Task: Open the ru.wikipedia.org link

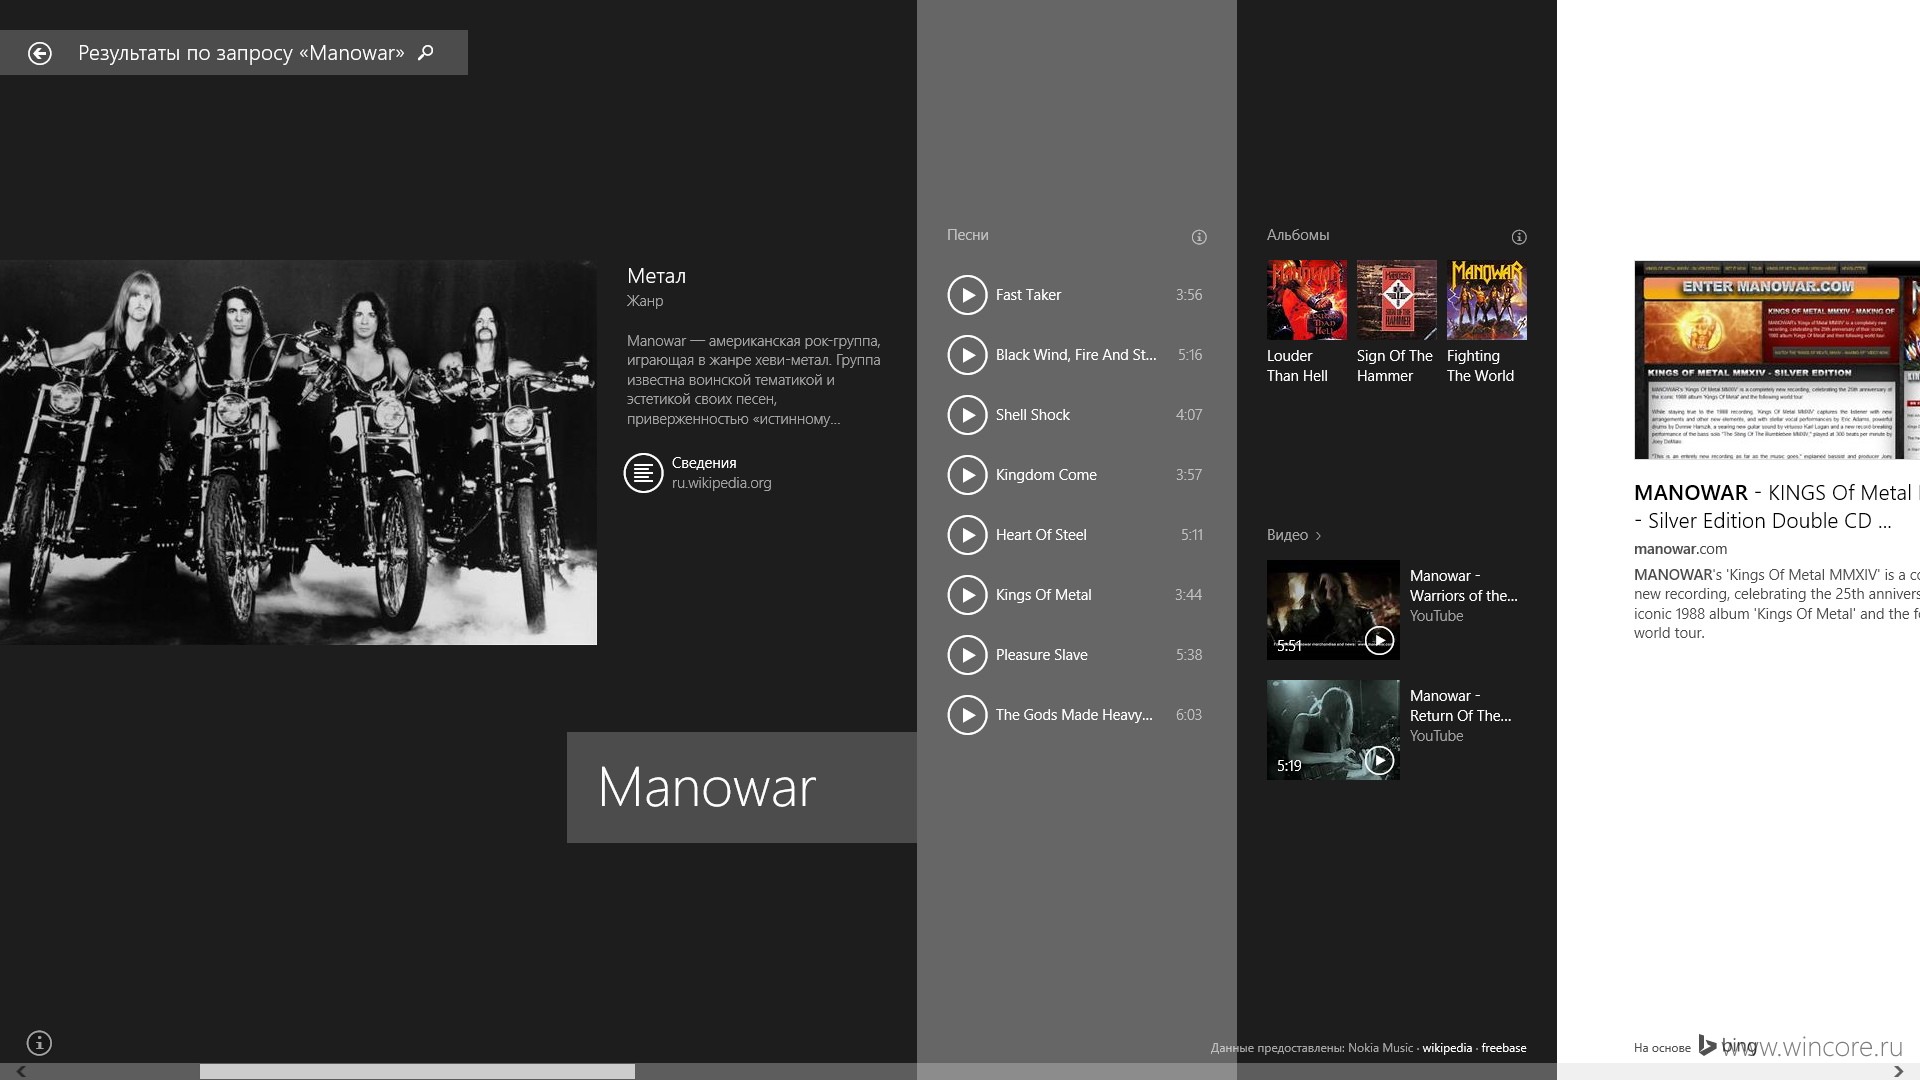Action: point(721,483)
